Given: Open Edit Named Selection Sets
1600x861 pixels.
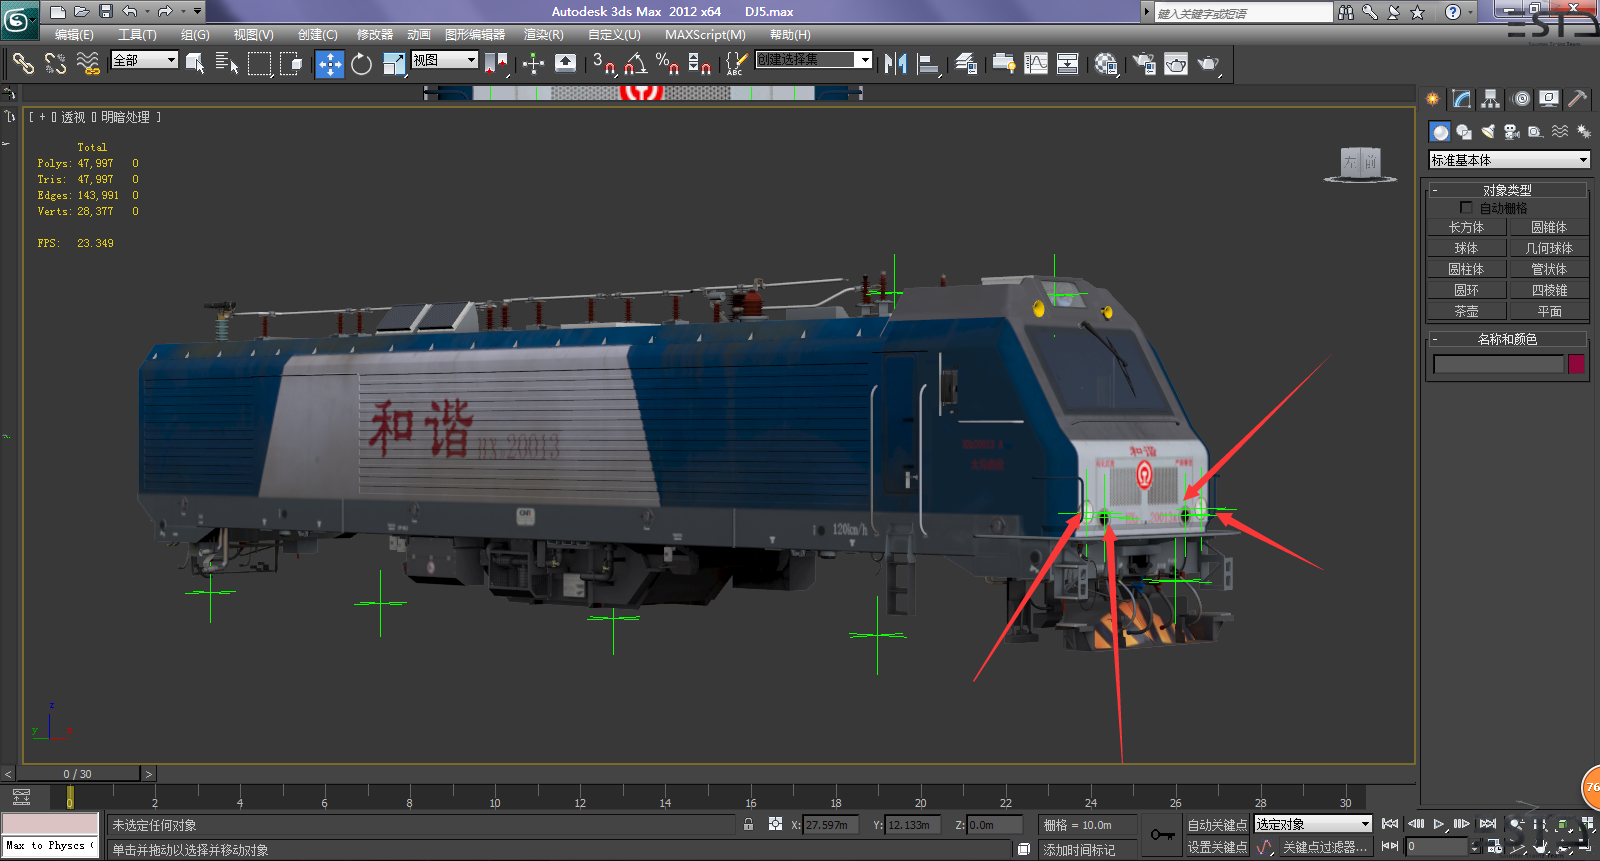Looking at the screenshot, I should click(x=736, y=64).
